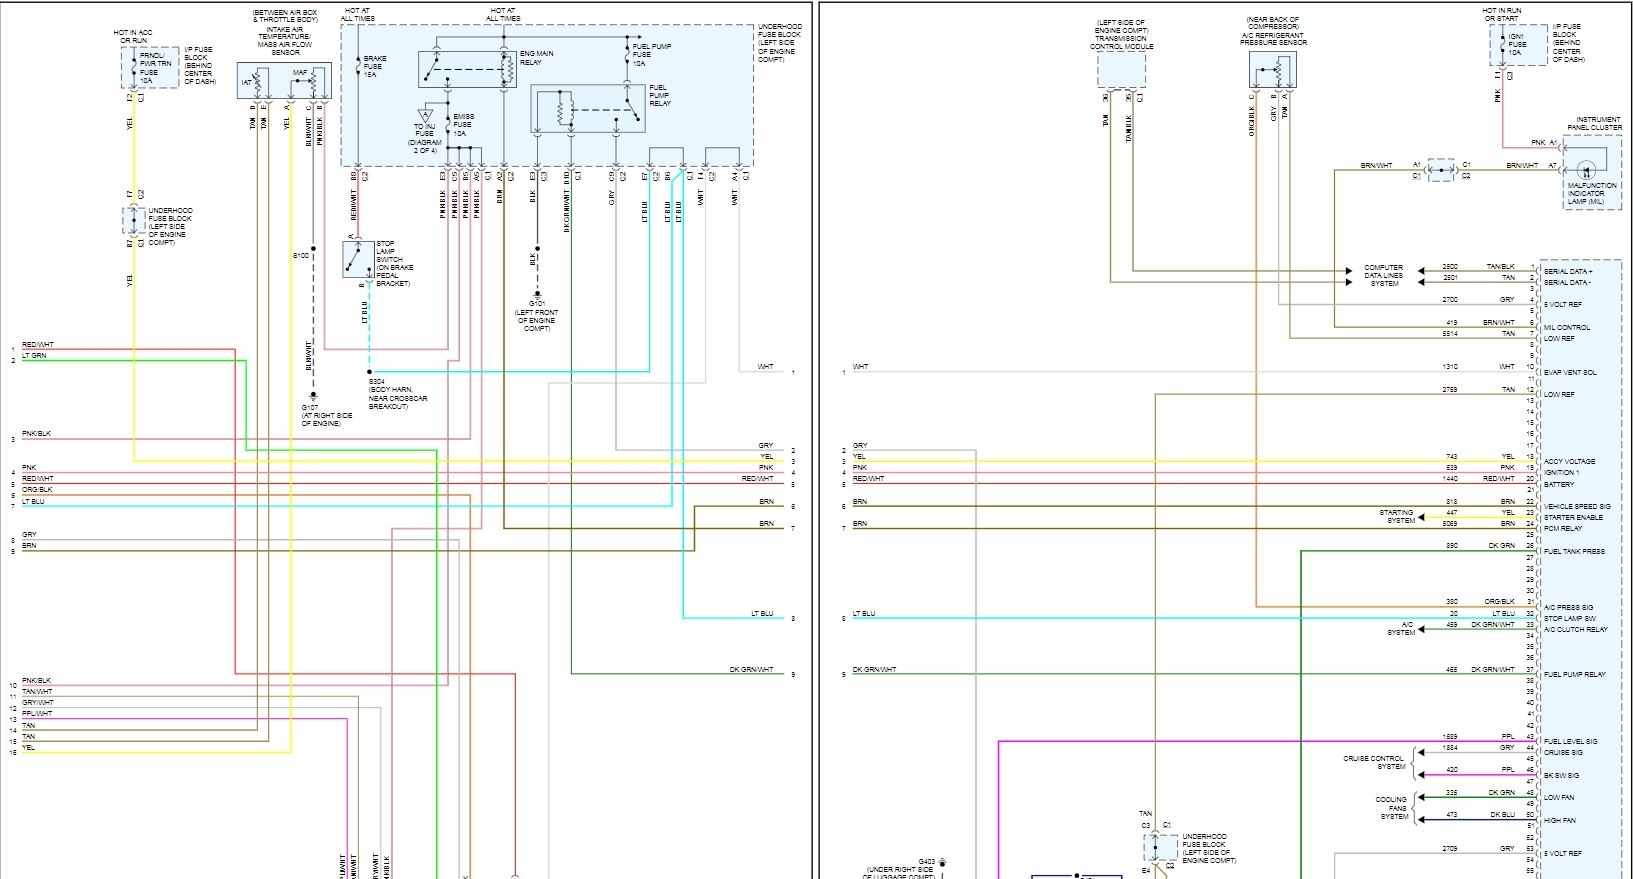Click the "G403" ground label
The image size is (1633, 879).
(929, 861)
